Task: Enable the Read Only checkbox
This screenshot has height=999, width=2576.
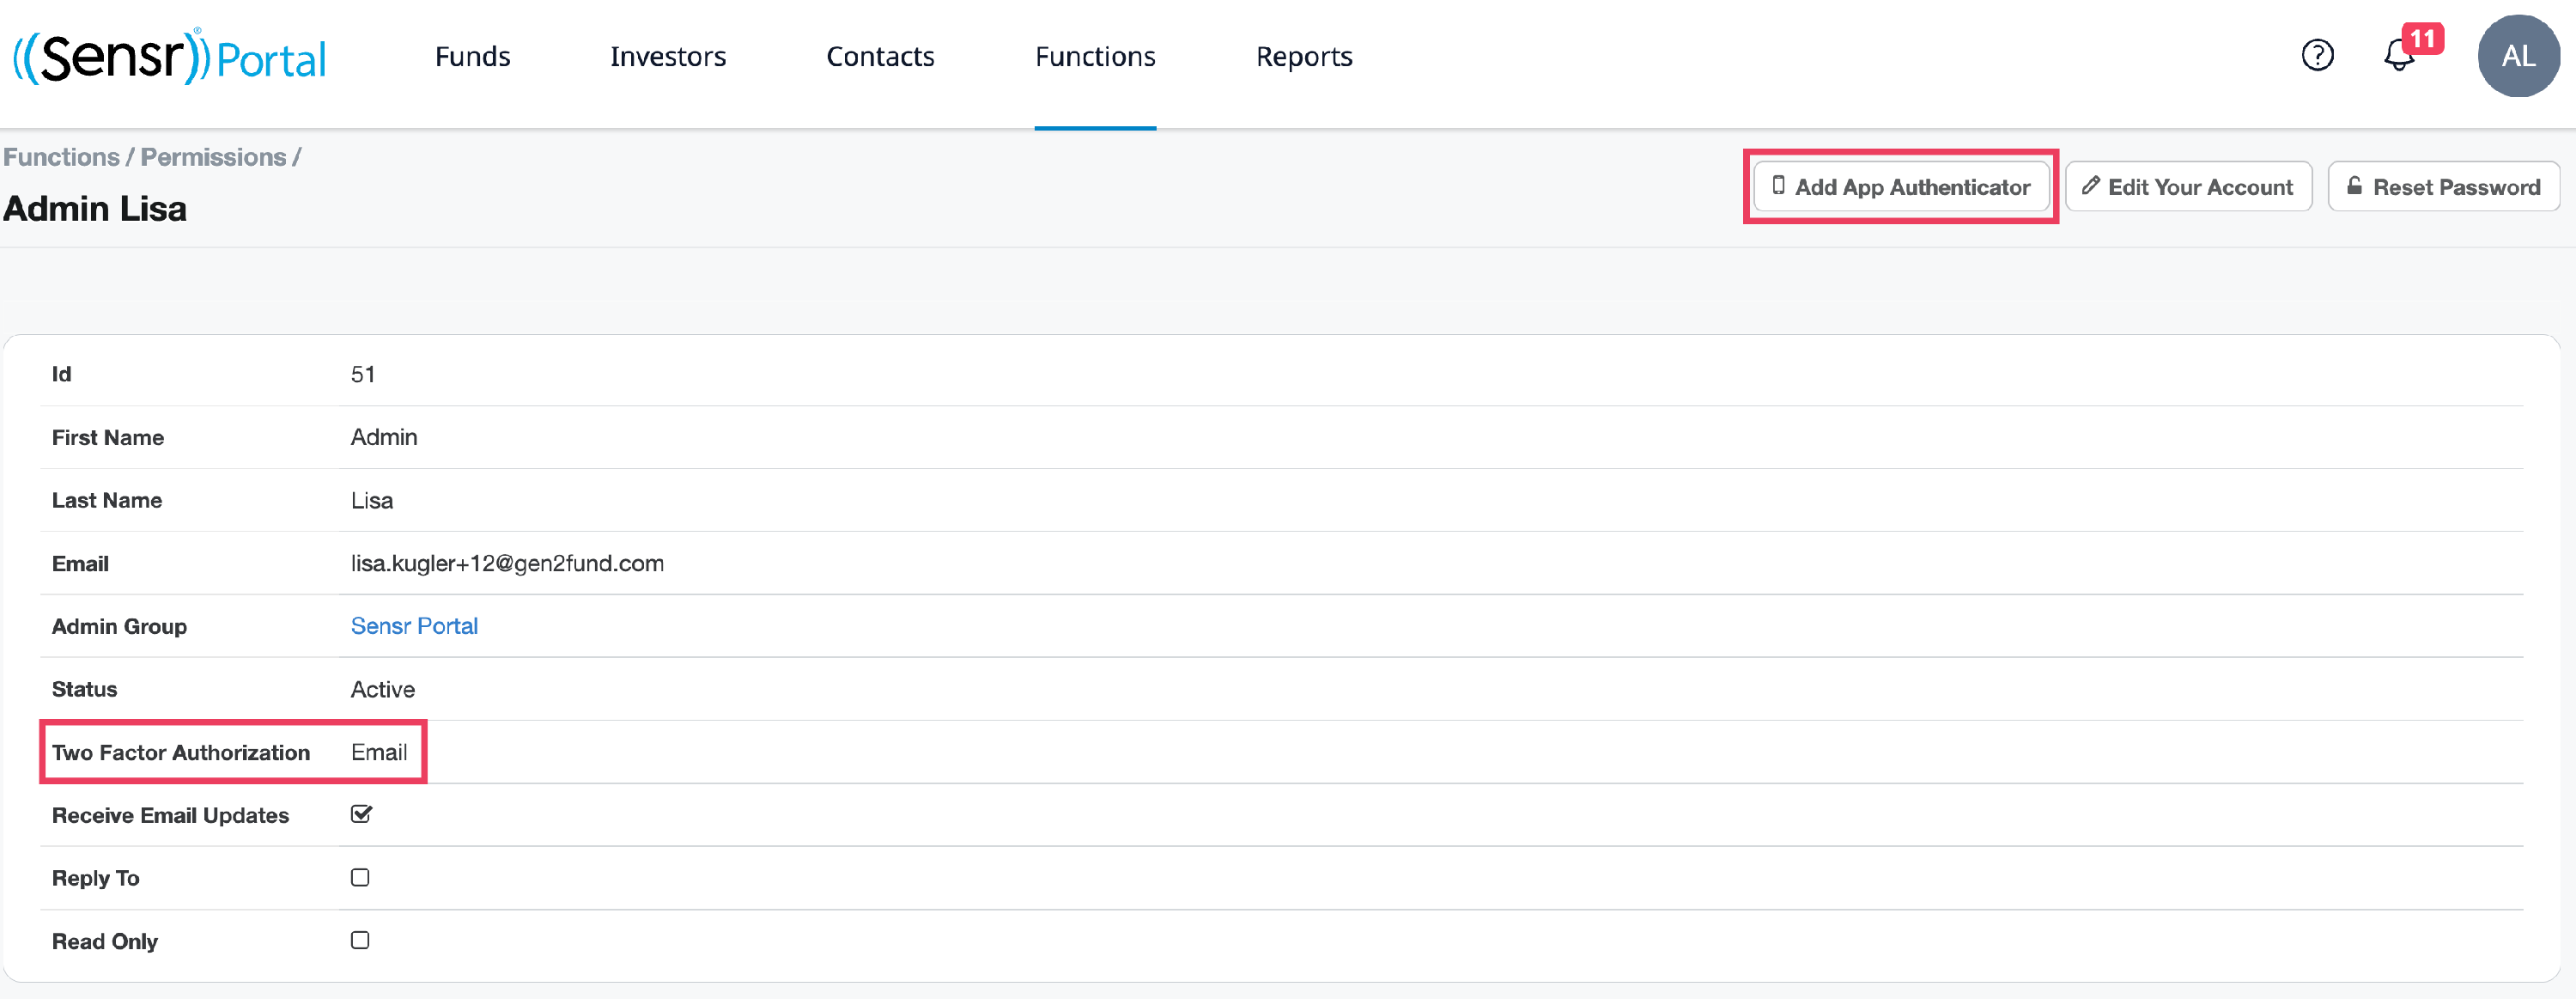Action: pos(360,940)
